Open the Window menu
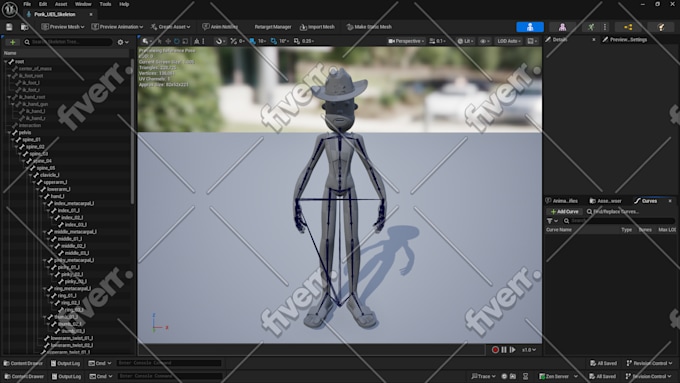Screen dimensions: 680x383 click(83, 4)
